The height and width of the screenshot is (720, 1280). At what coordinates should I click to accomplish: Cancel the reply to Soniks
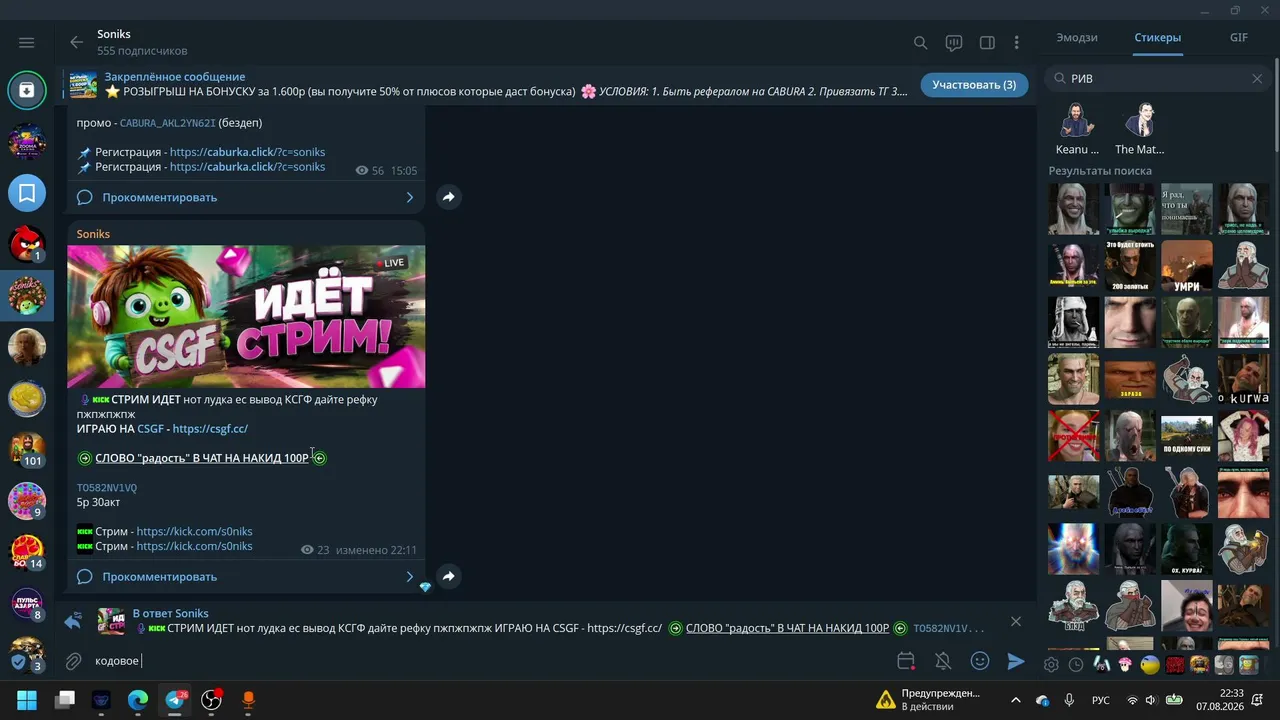pyautogui.click(x=1015, y=621)
